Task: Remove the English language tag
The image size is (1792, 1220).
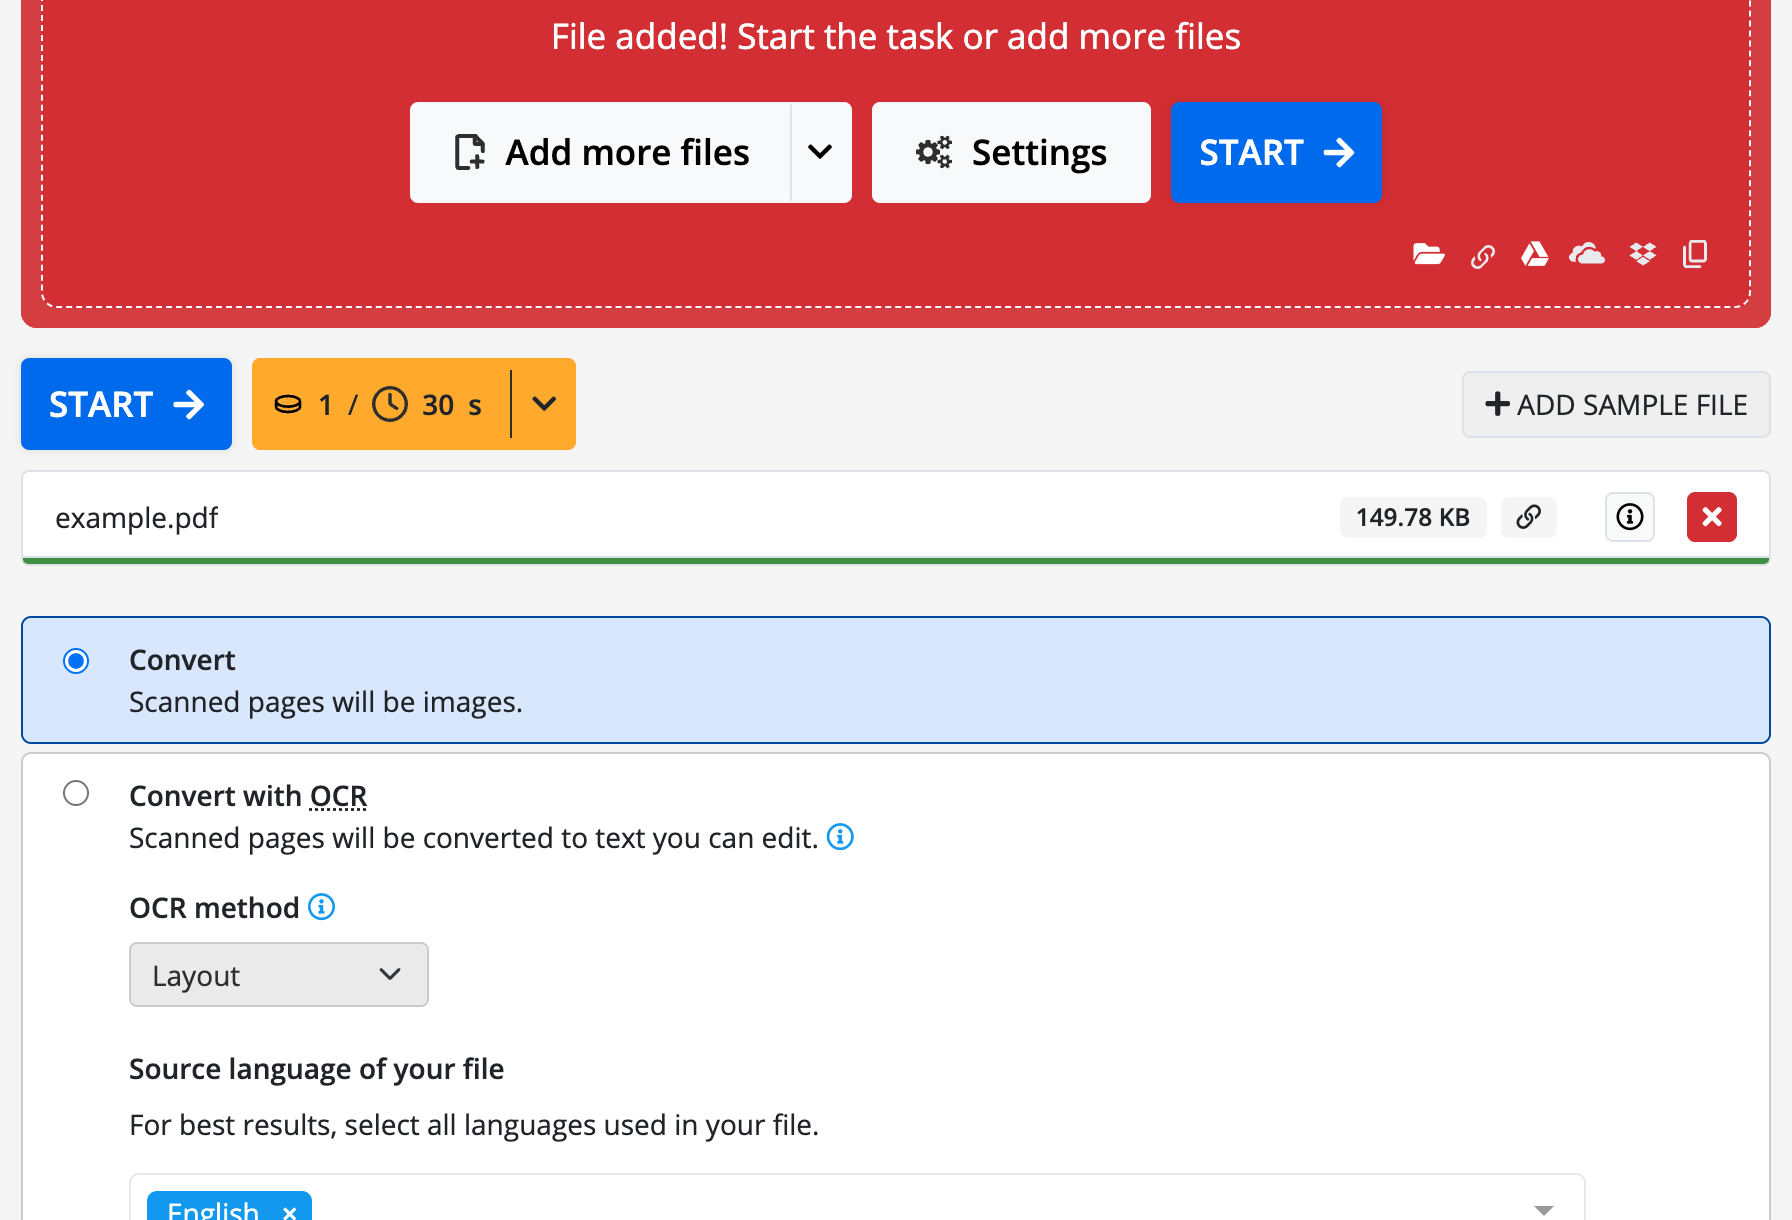Action: (x=289, y=1211)
